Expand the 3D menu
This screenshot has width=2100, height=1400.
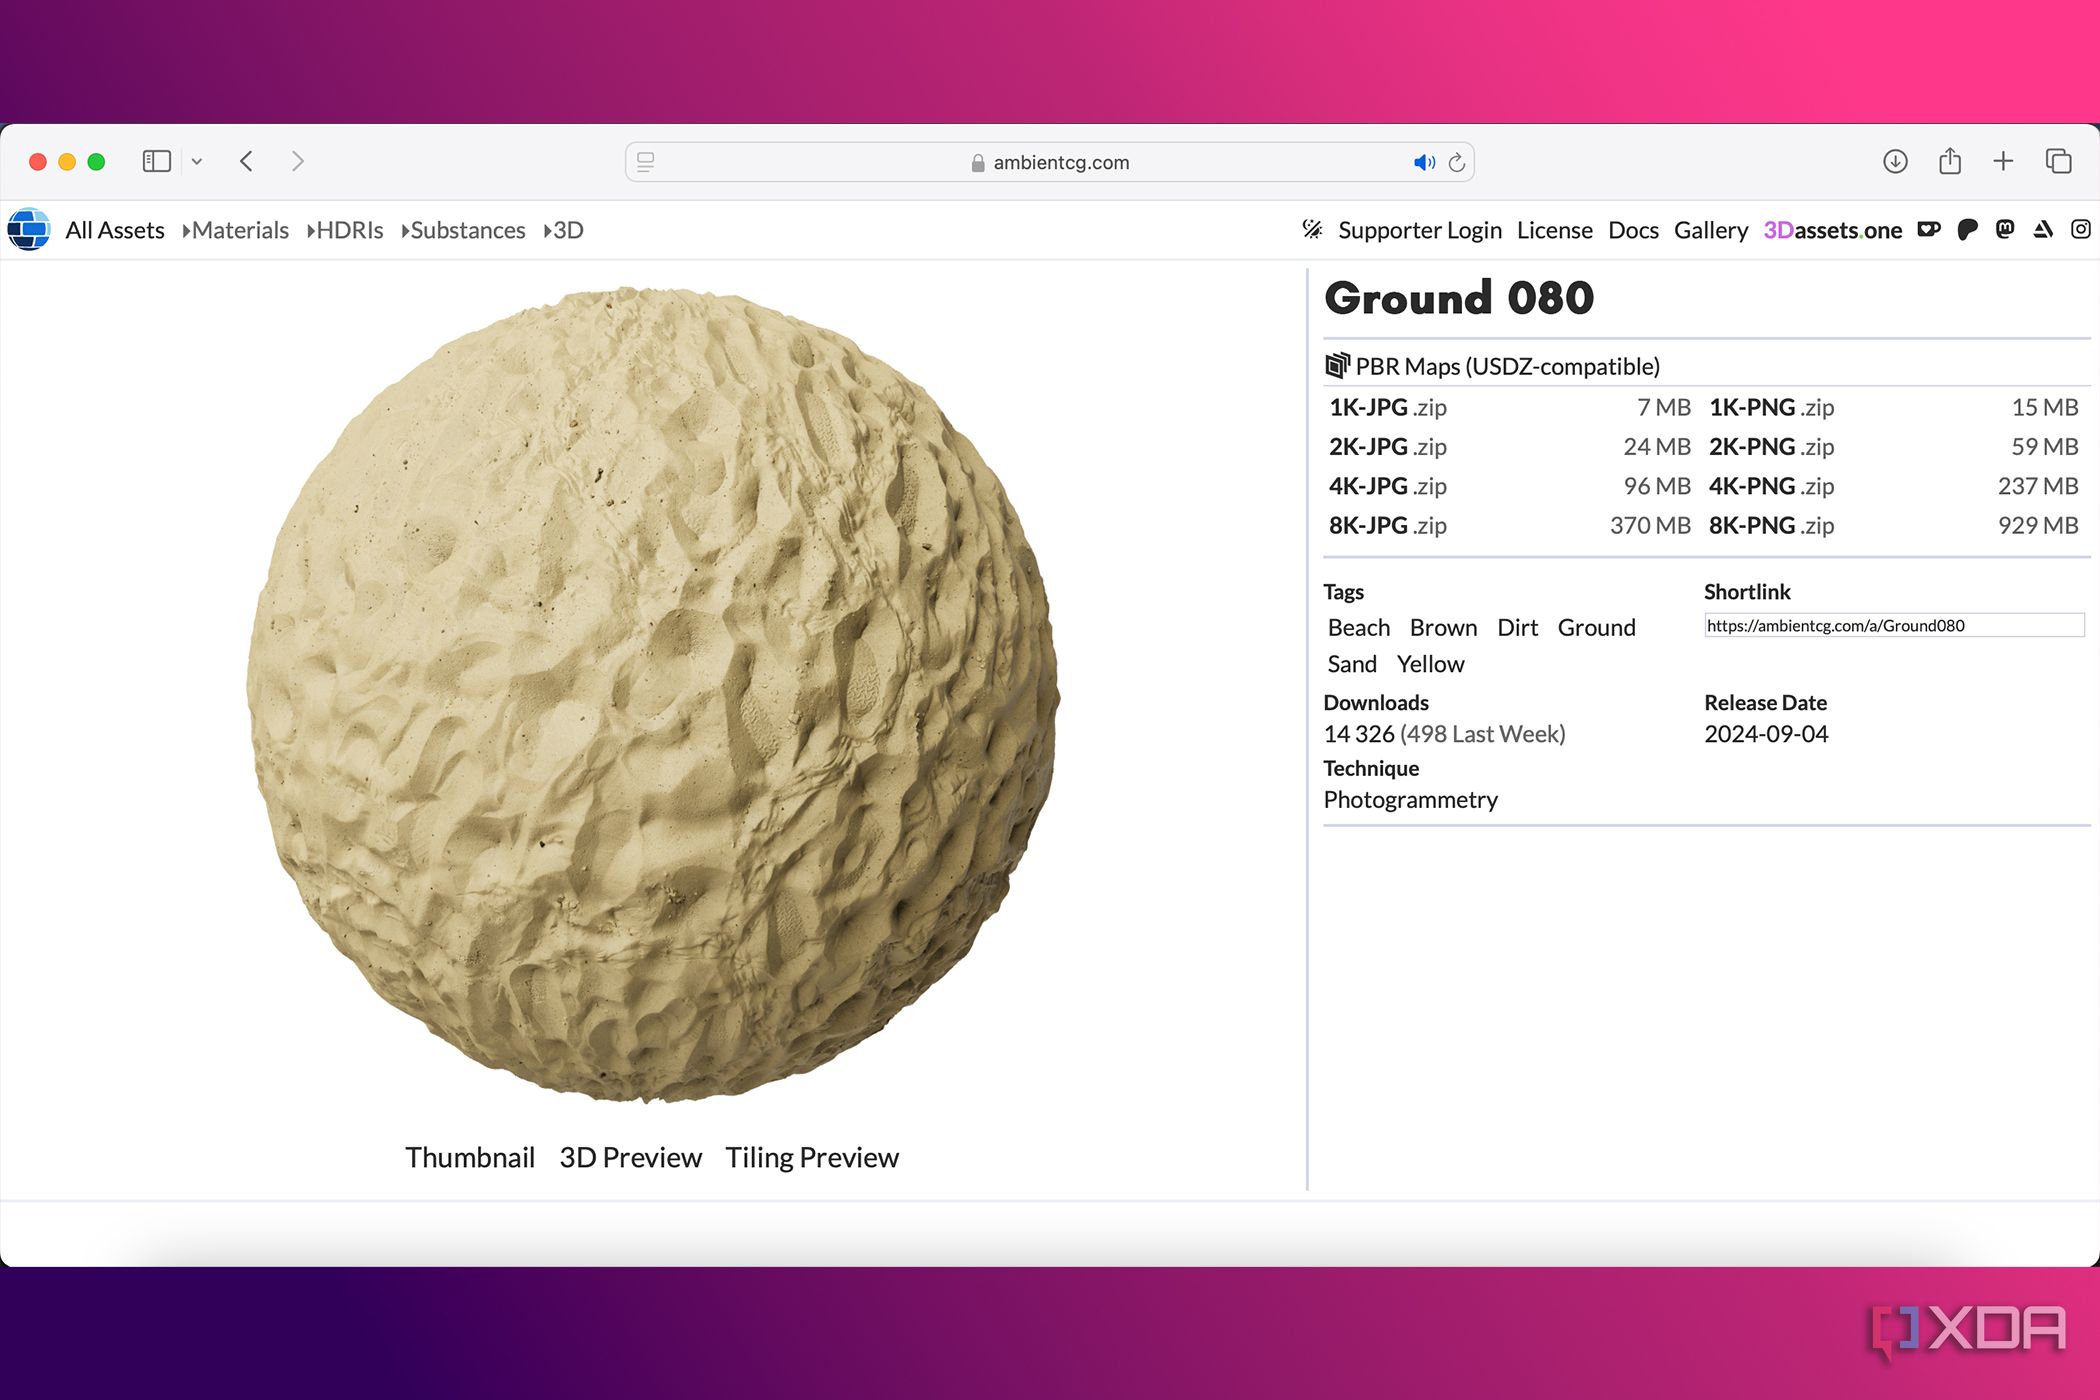tap(564, 230)
